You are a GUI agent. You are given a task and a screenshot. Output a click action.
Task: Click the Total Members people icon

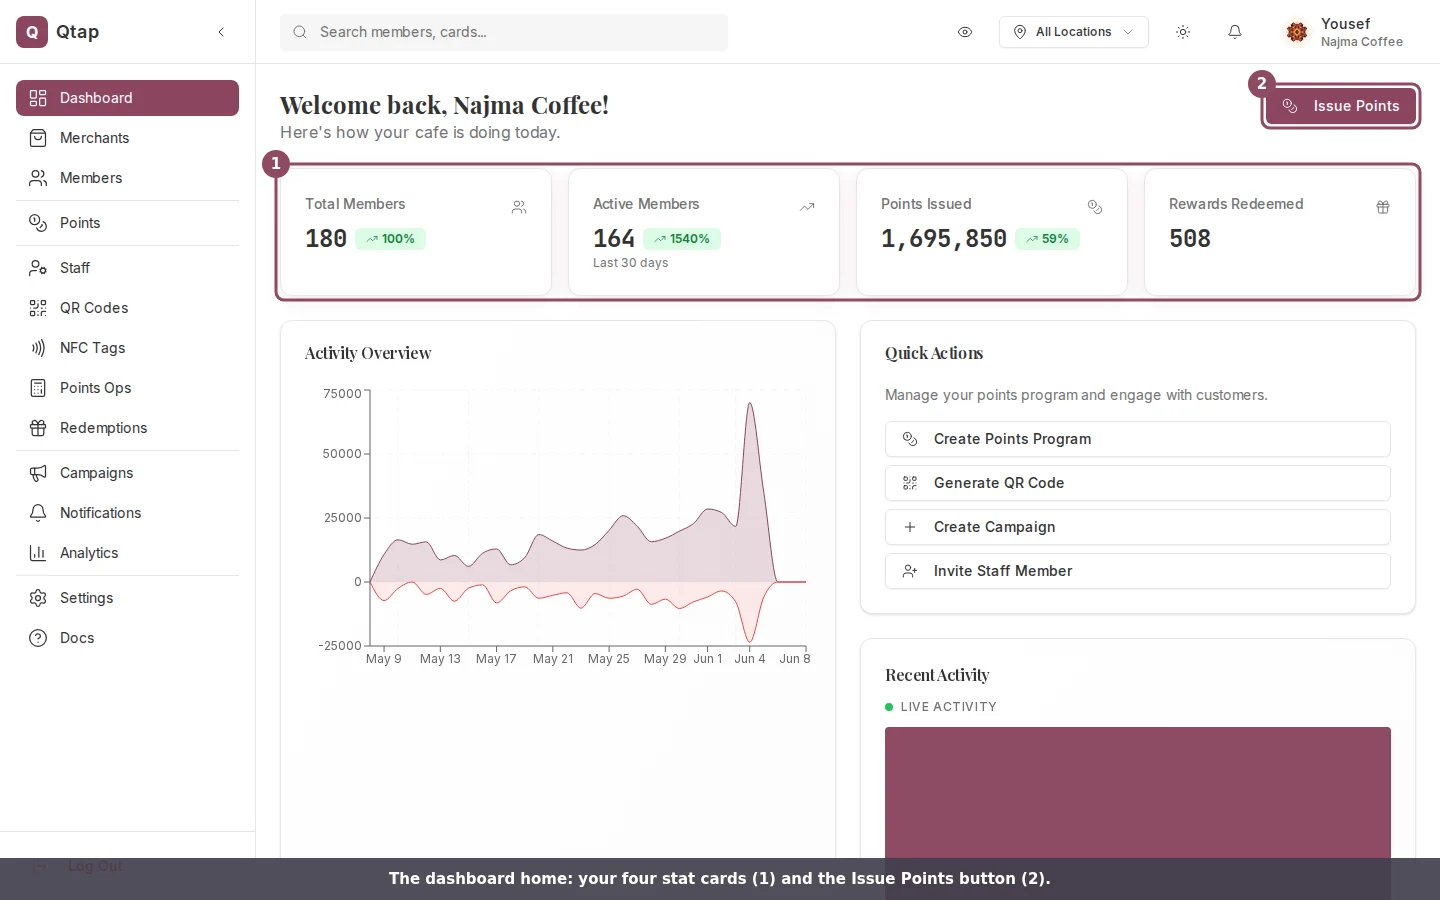519,207
